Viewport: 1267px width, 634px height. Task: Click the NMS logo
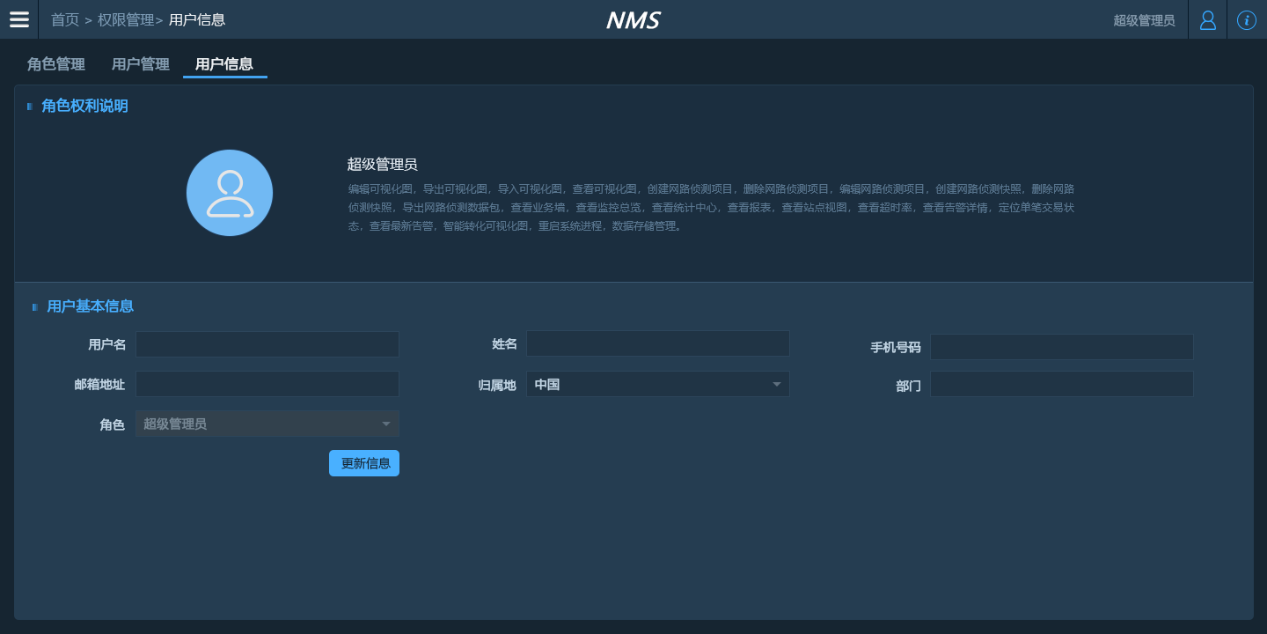coord(633,20)
